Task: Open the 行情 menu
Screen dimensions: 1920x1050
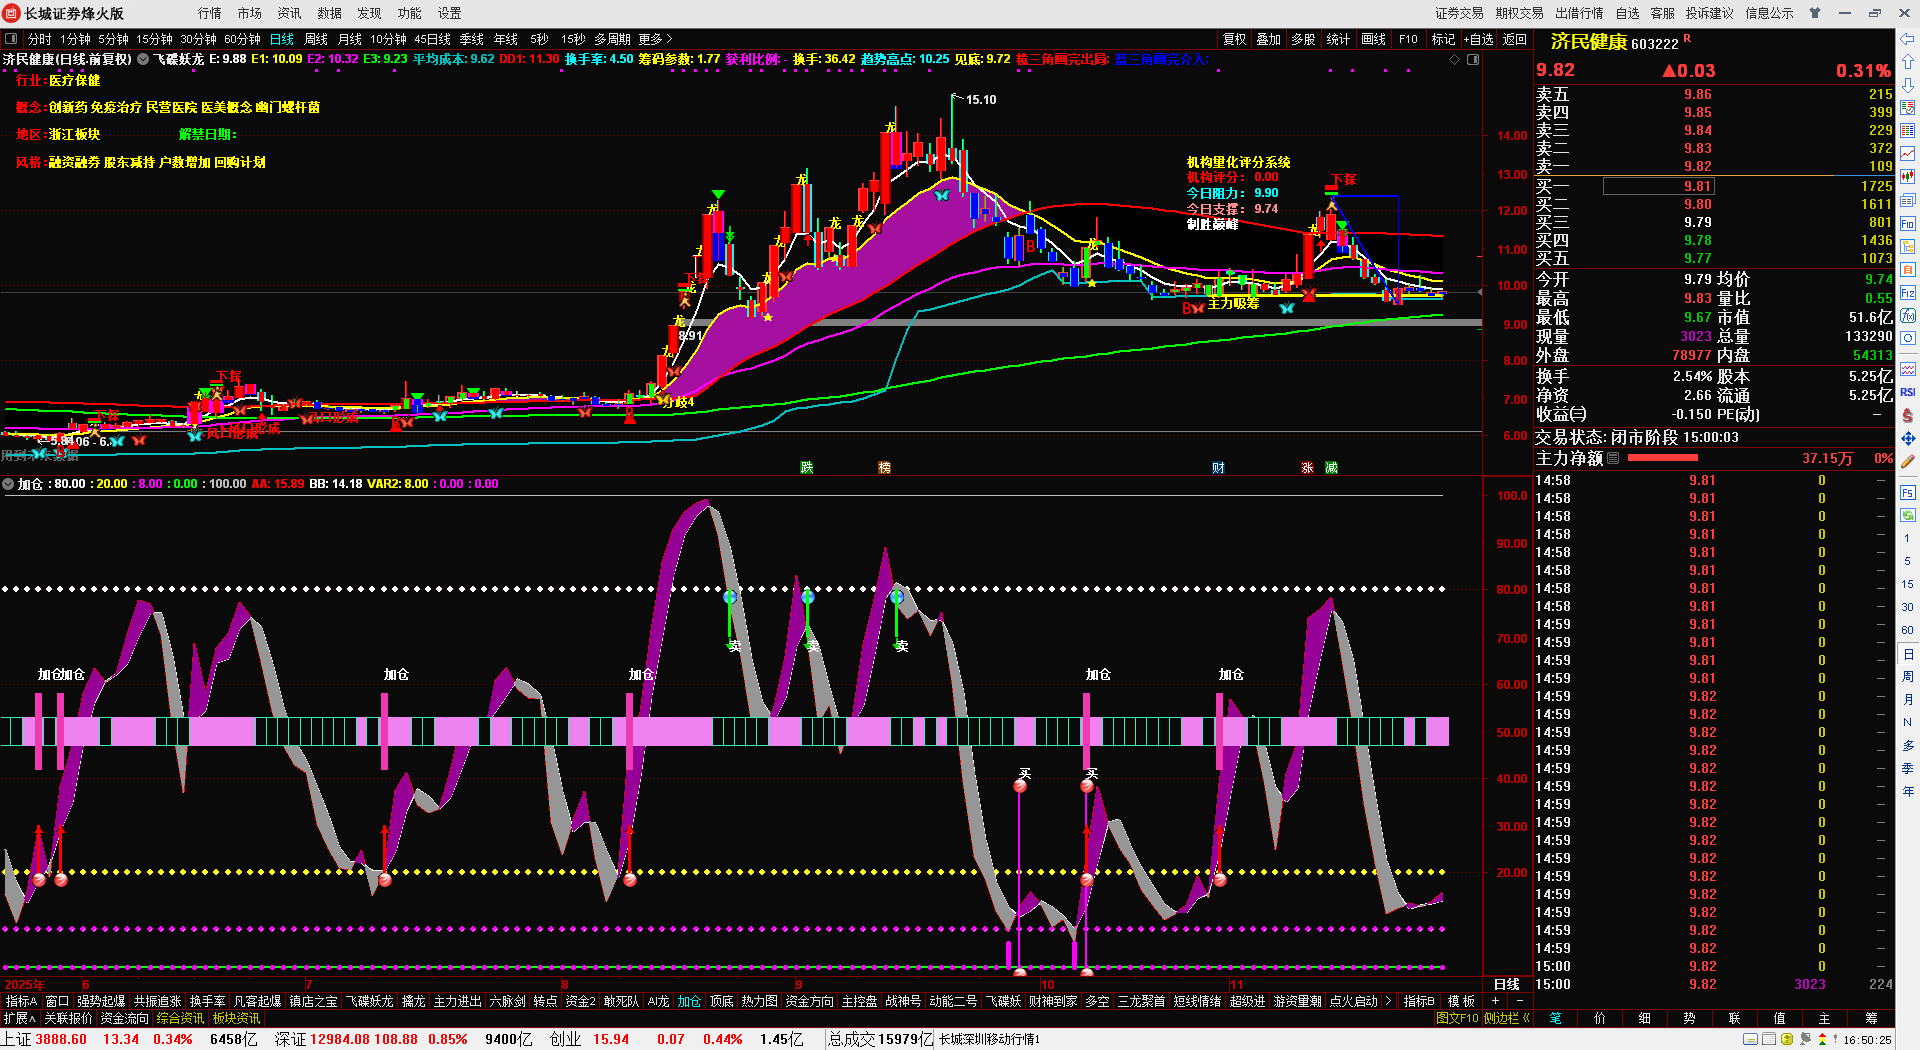Action: point(210,13)
